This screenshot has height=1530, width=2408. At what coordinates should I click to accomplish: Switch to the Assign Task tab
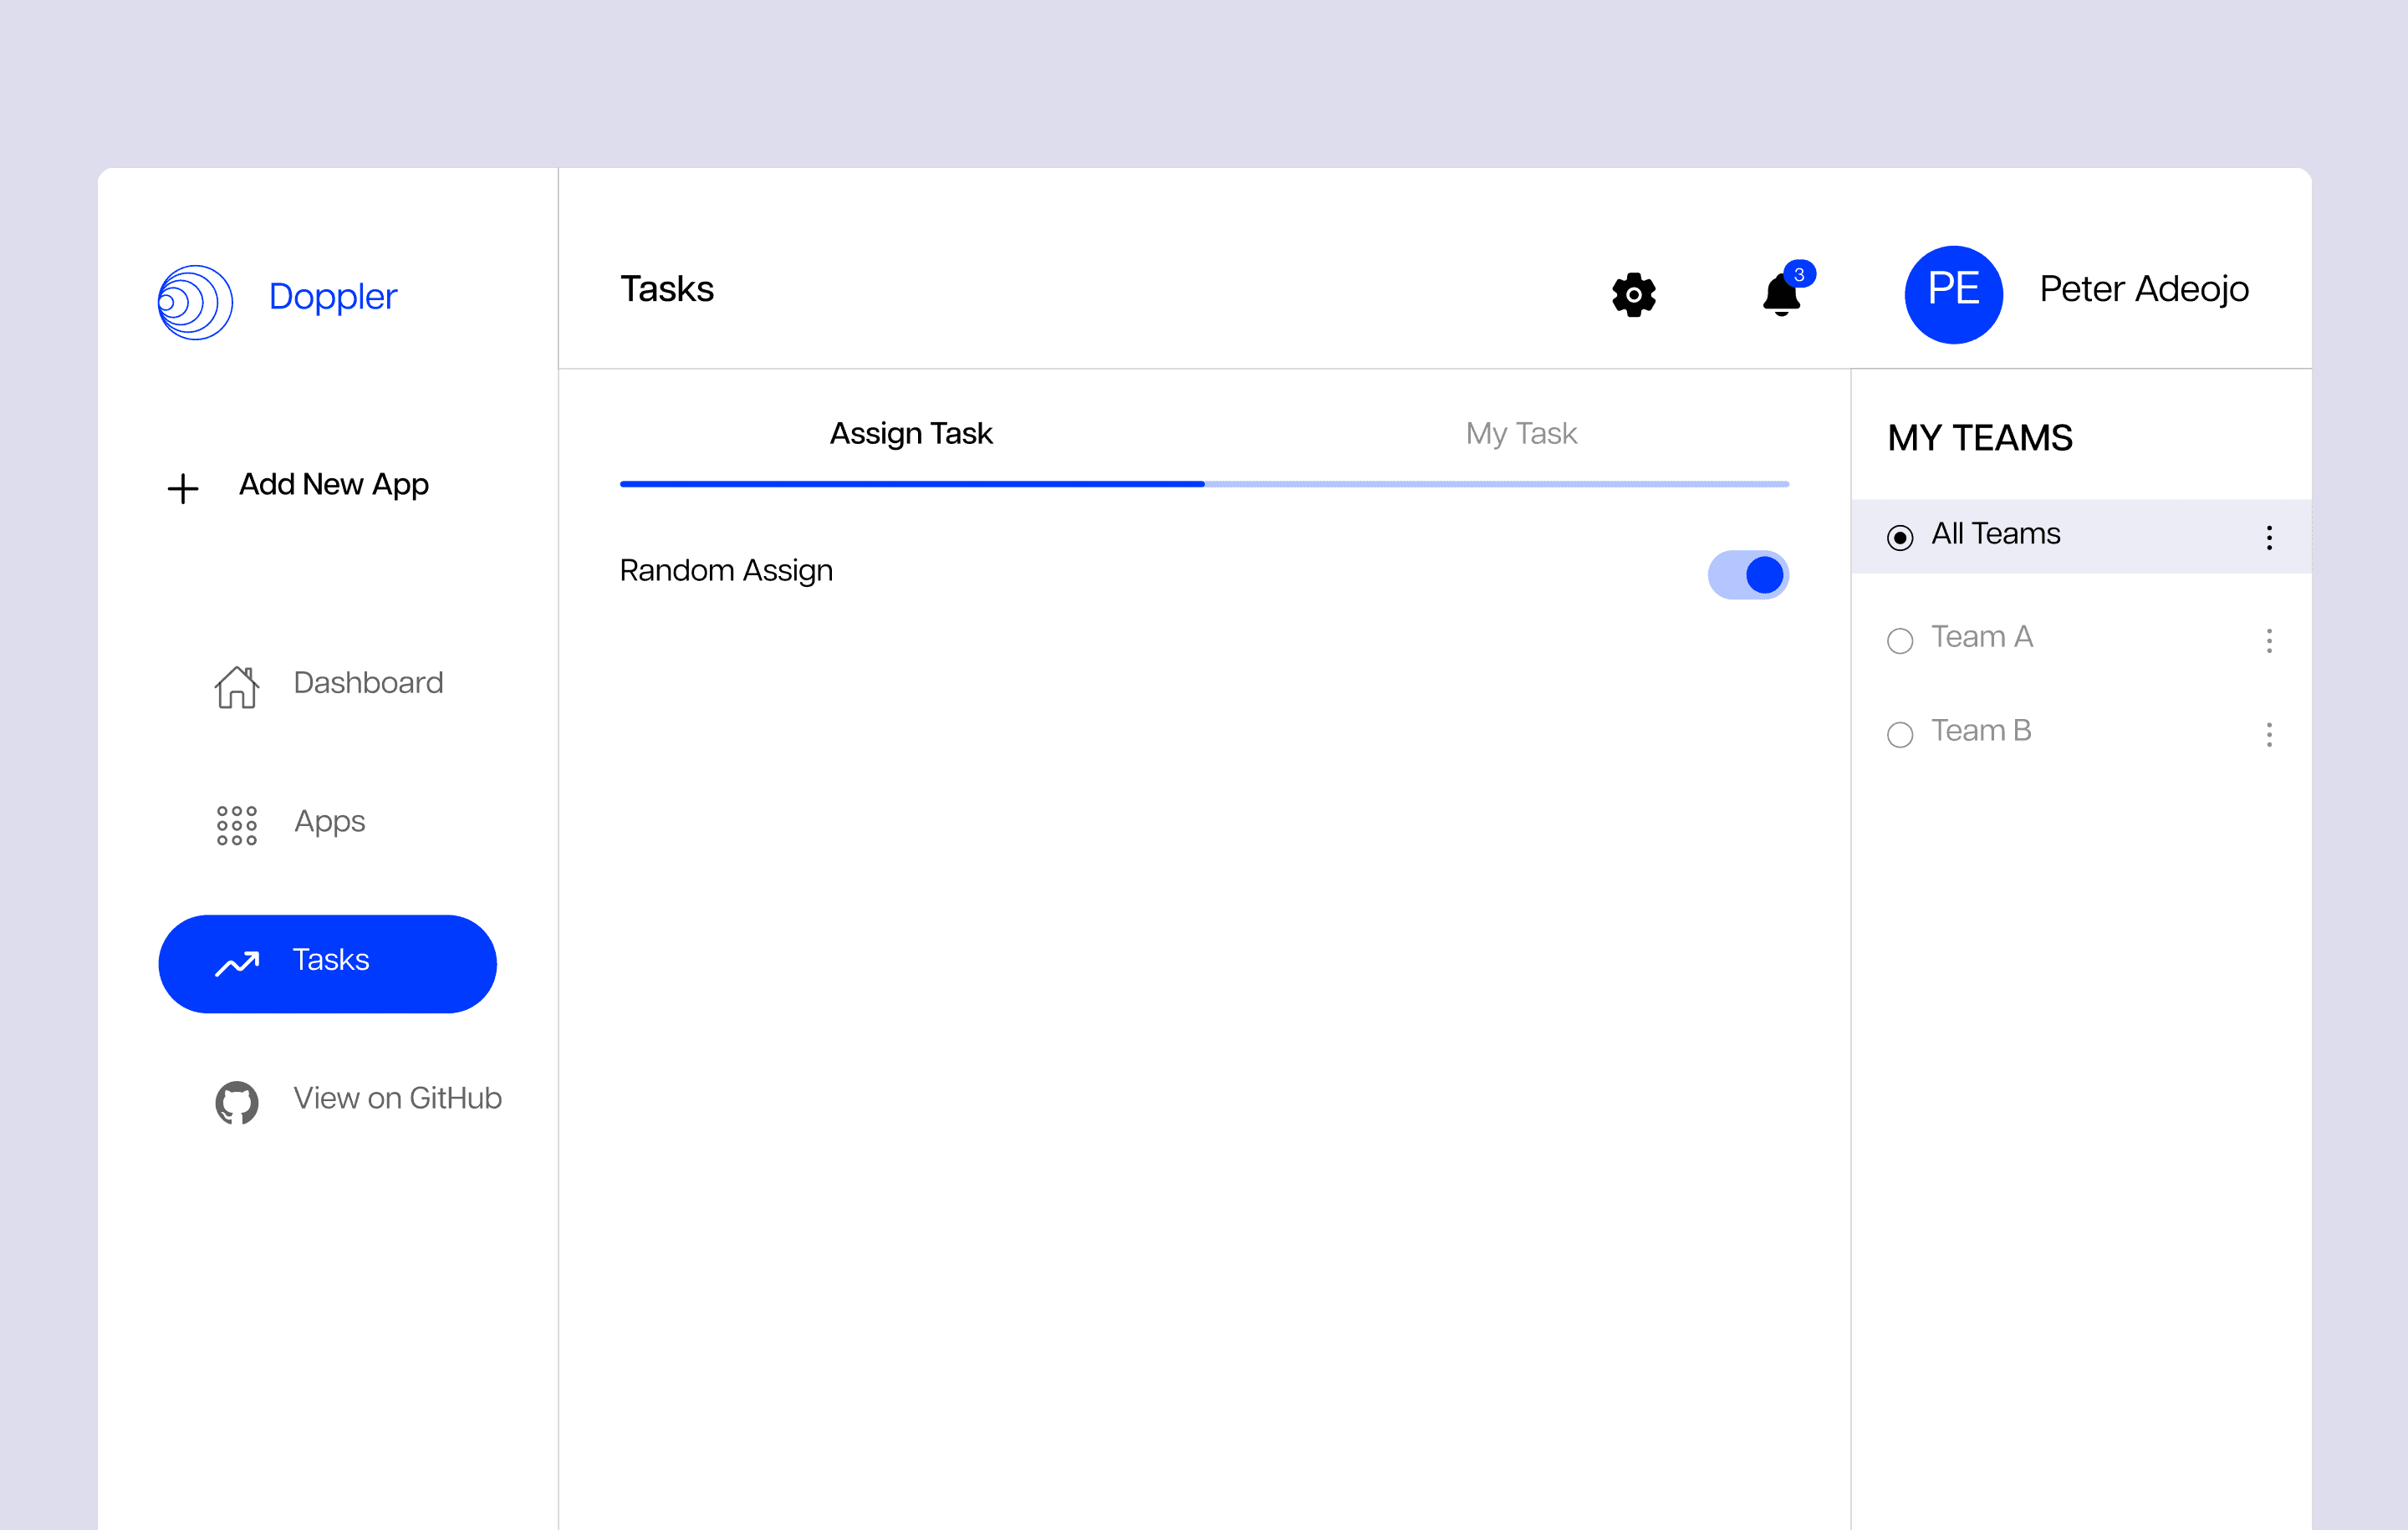coord(911,433)
